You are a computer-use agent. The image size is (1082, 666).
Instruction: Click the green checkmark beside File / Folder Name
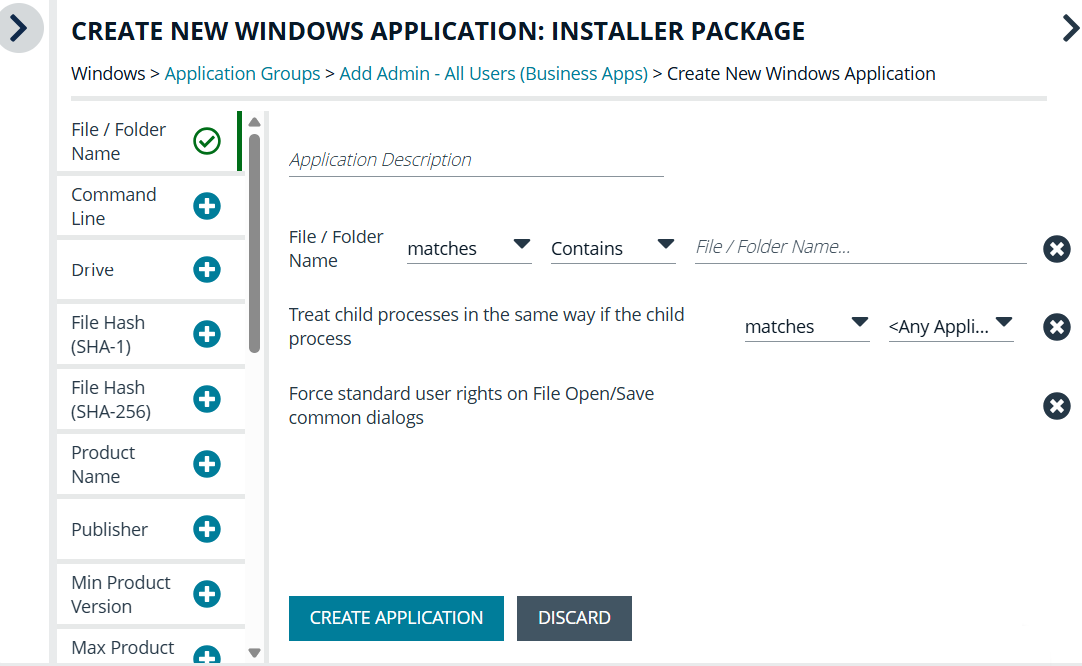(206, 141)
